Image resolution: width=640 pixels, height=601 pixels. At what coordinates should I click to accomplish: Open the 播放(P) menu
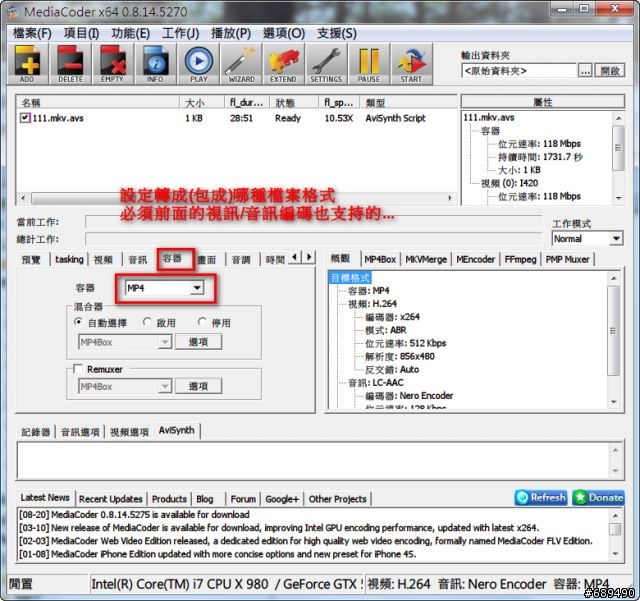(x=231, y=33)
